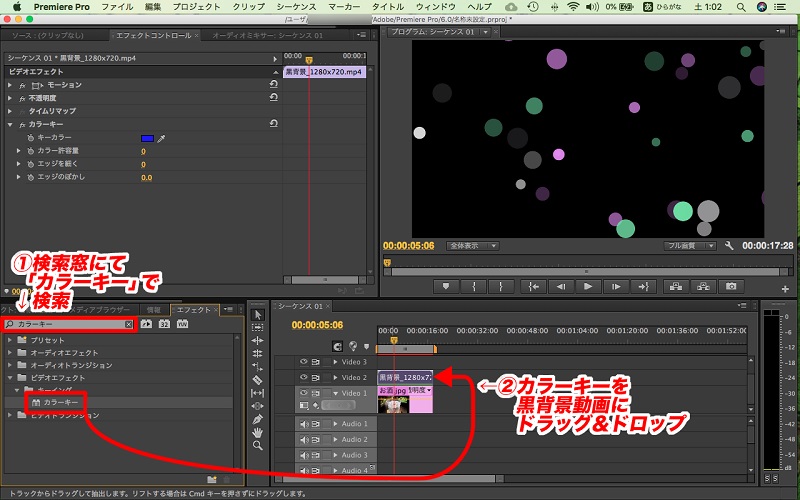Image resolution: width=800 pixels, height=500 pixels.
Task: Click Mark Out button
Action: click(501, 287)
